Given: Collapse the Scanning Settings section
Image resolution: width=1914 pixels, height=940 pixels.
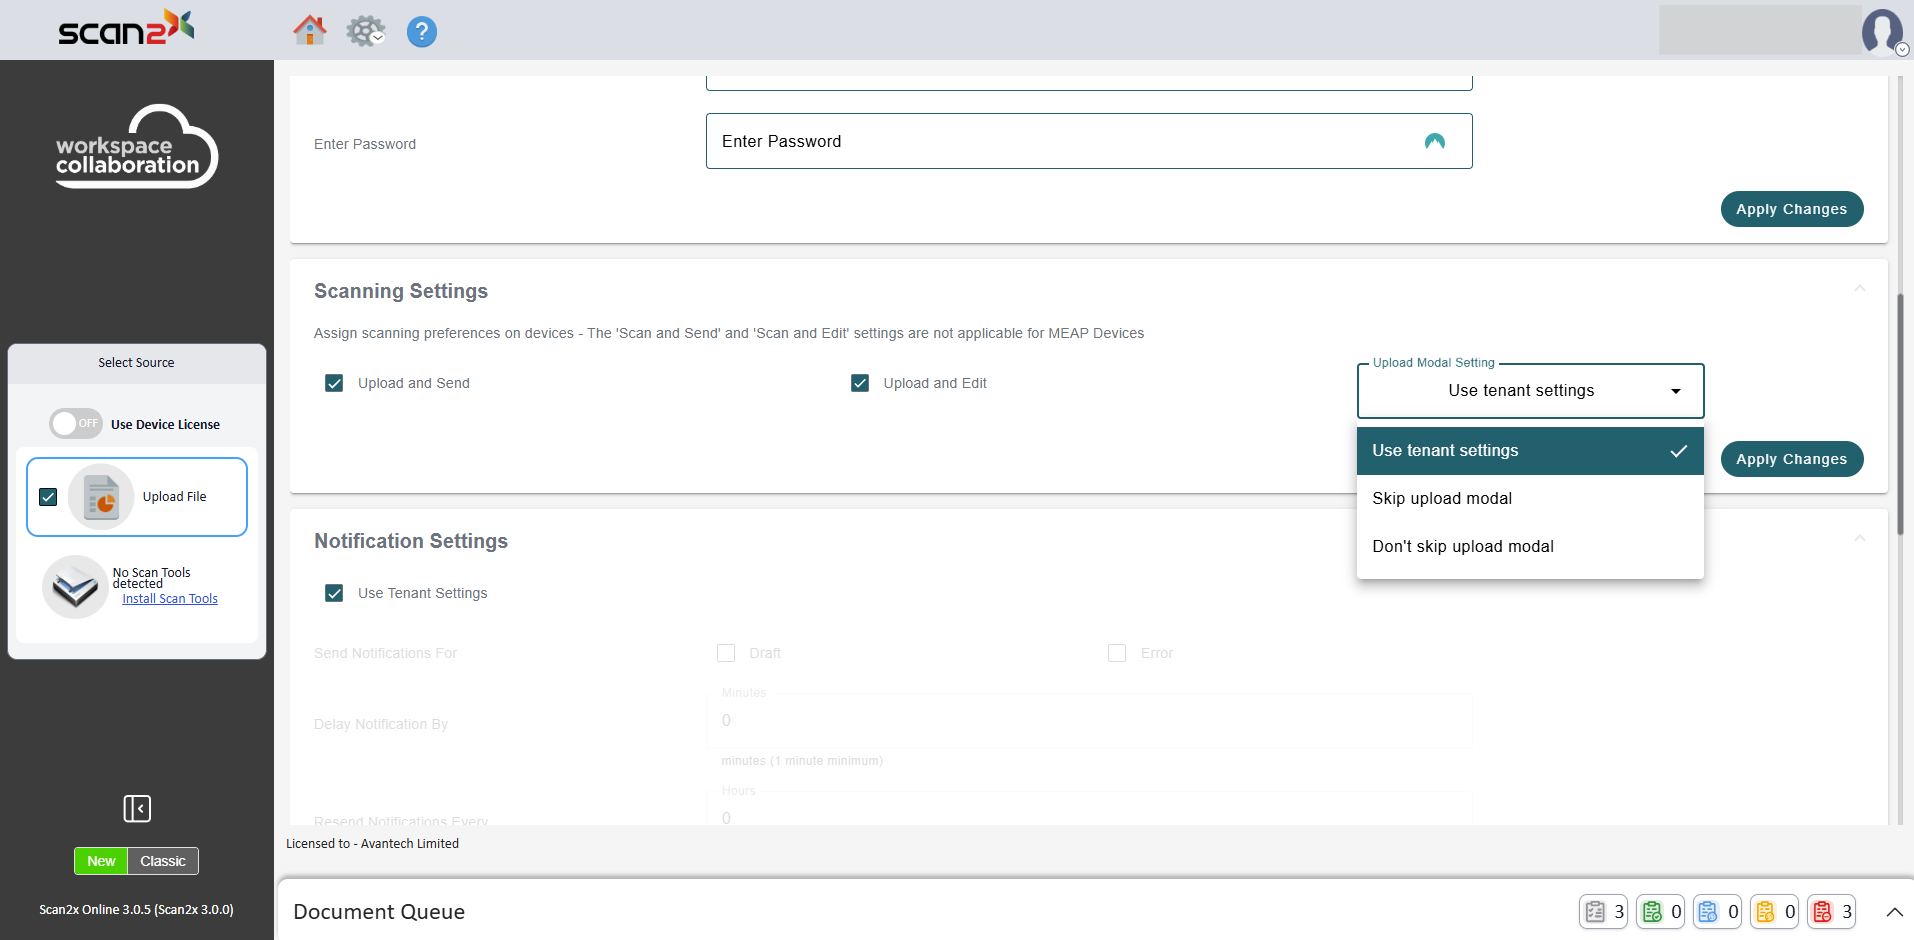Looking at the screenshot, I should [x=1859, y=290].
